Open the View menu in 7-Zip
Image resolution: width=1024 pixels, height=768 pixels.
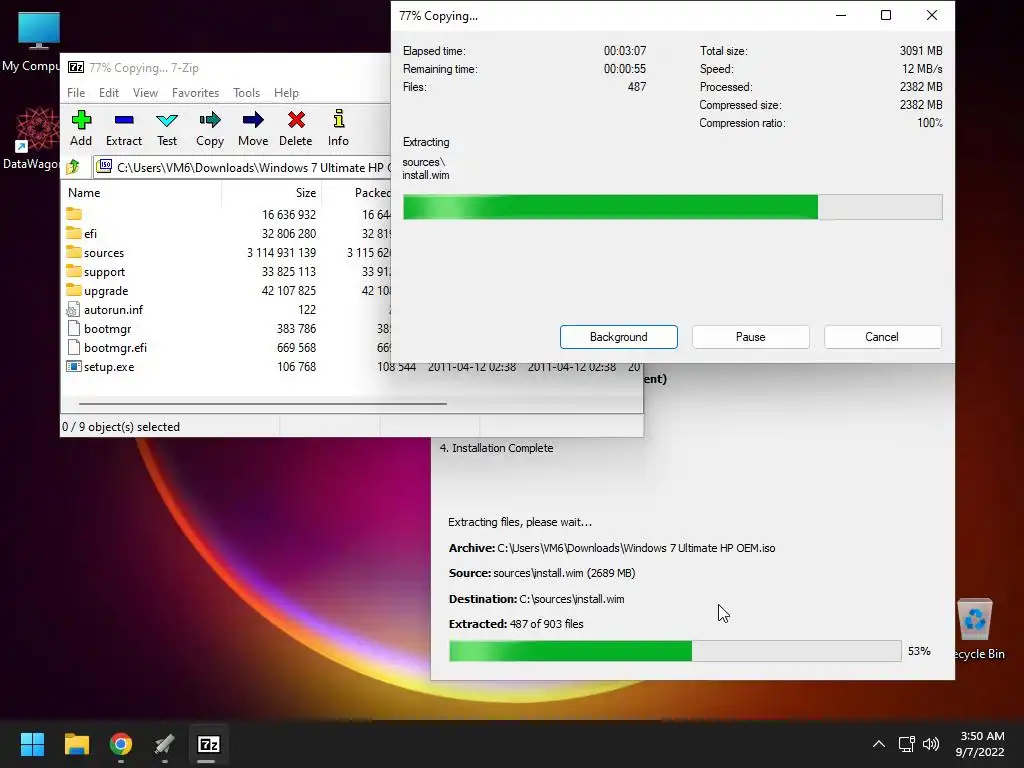(x=146, y=93)
